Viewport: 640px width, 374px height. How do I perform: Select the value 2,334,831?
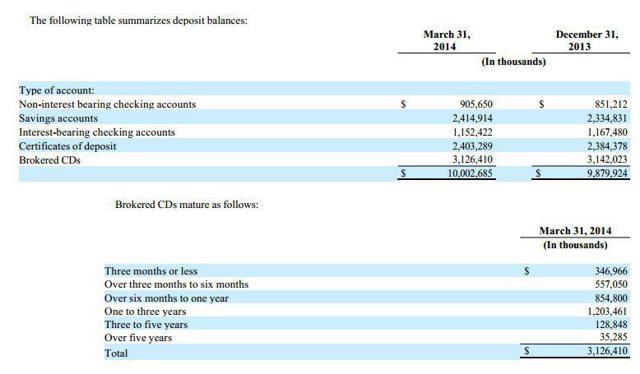(x=607, y=118)
